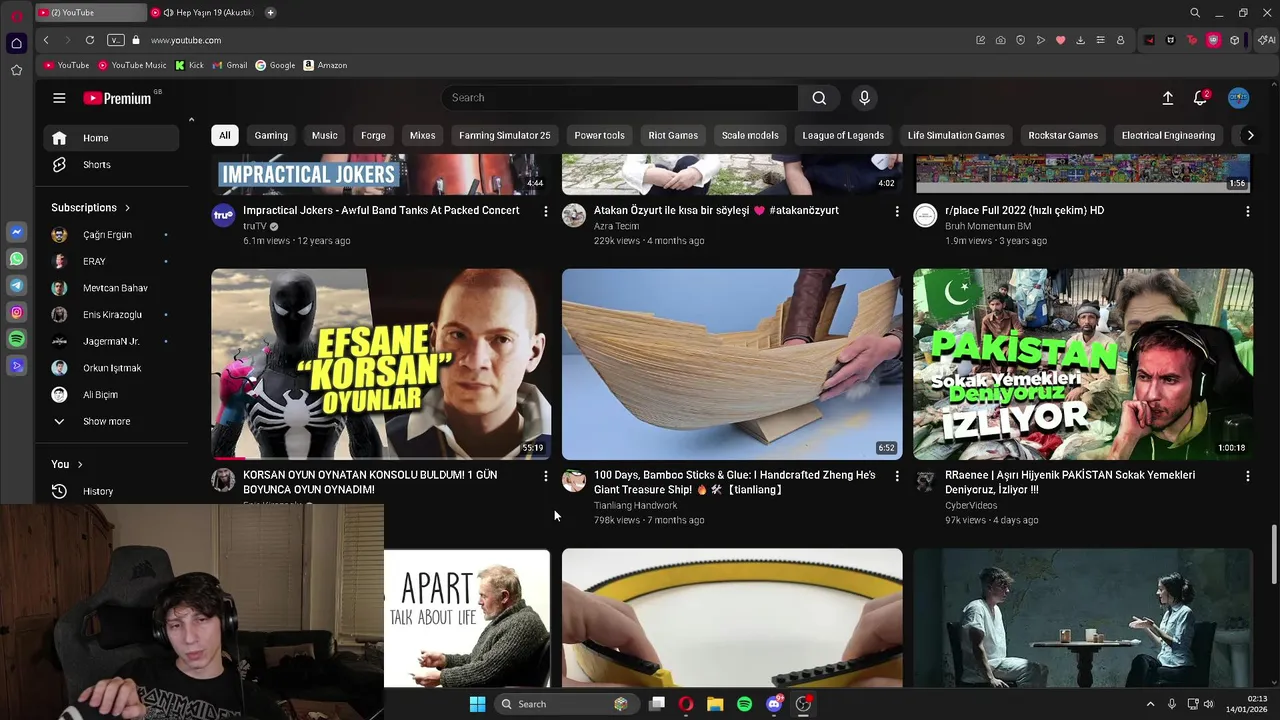Open more options for Bamboo Treasure Ship video
The height and width of the screenshot is (720, 1280).
(x=896, y=477)
